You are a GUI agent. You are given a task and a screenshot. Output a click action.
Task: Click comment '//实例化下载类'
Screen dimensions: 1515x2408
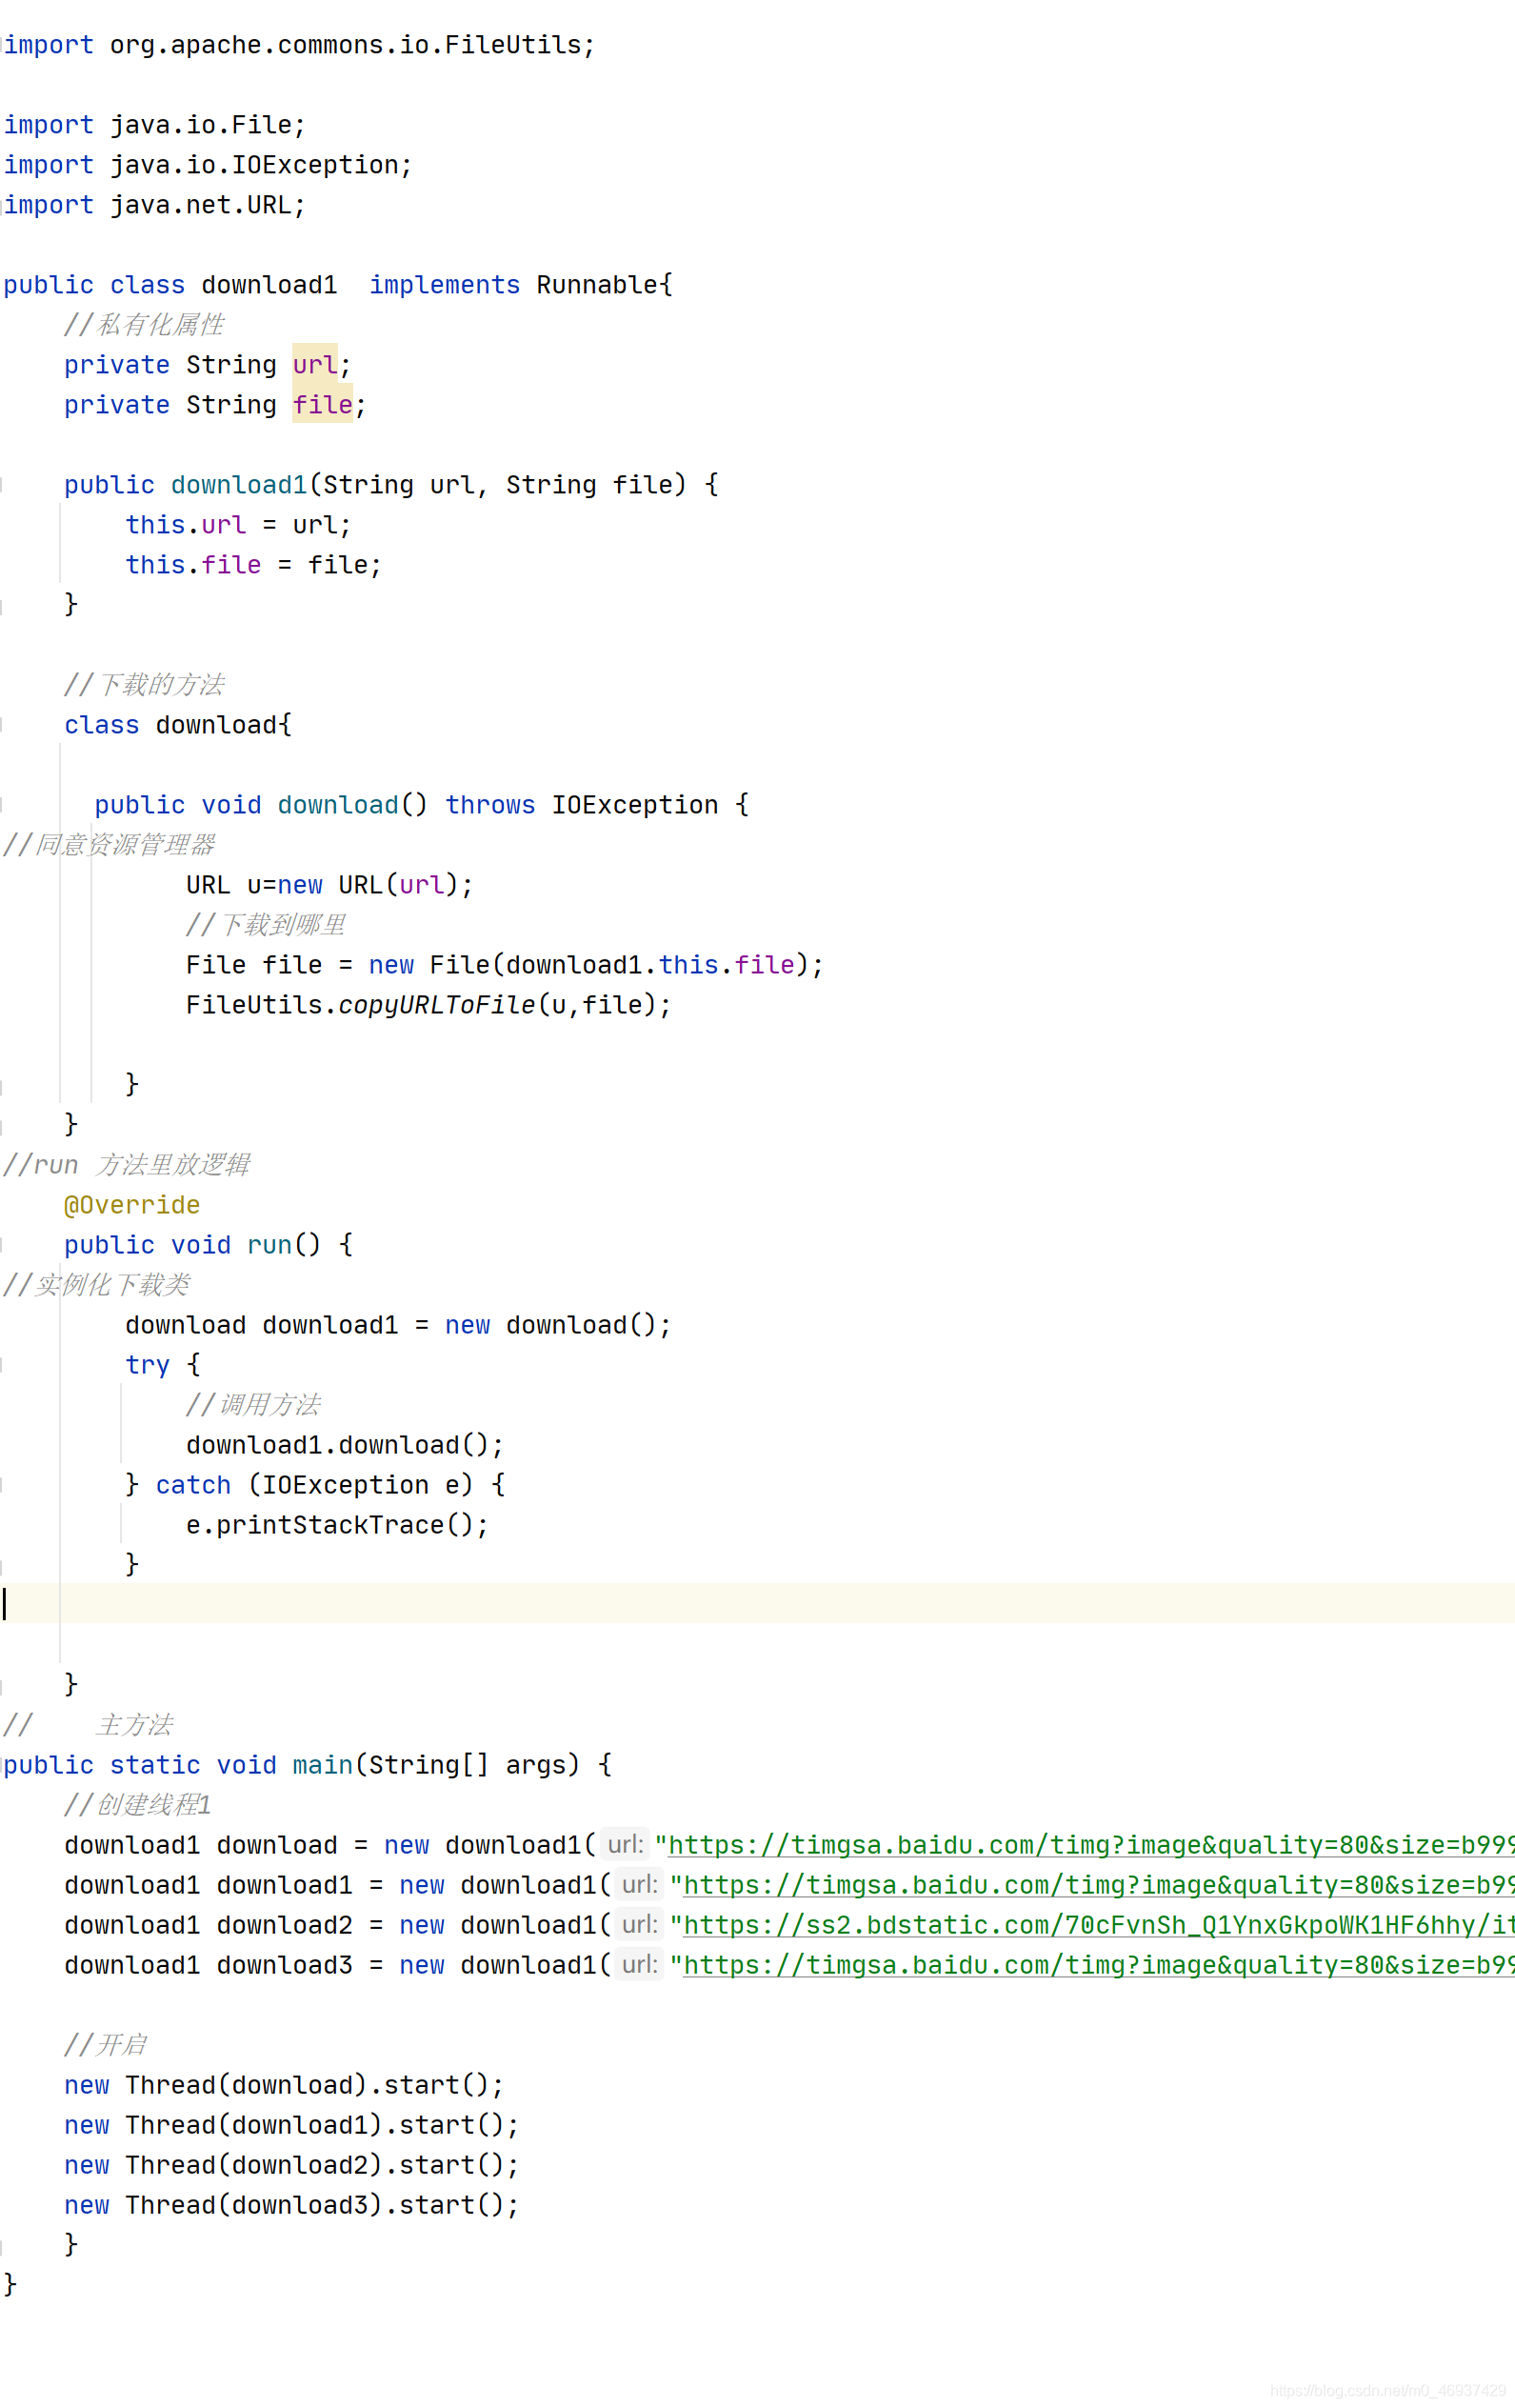coord(97,1285)
